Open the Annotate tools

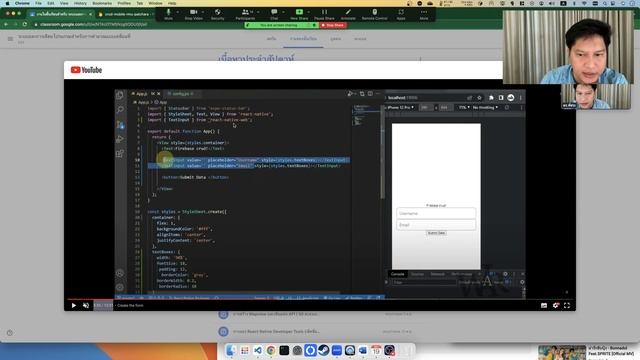click(348, 14)
